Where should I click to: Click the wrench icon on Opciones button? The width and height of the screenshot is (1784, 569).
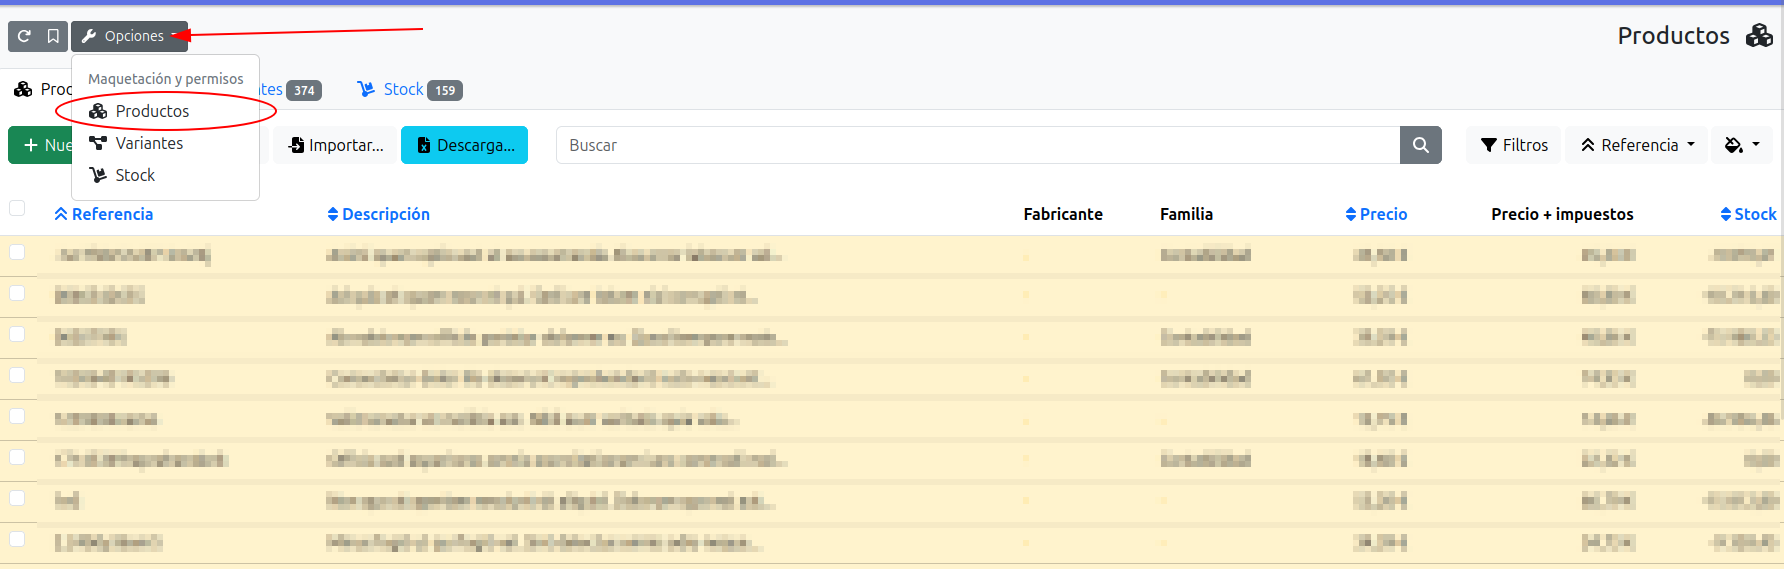[89, 36]
